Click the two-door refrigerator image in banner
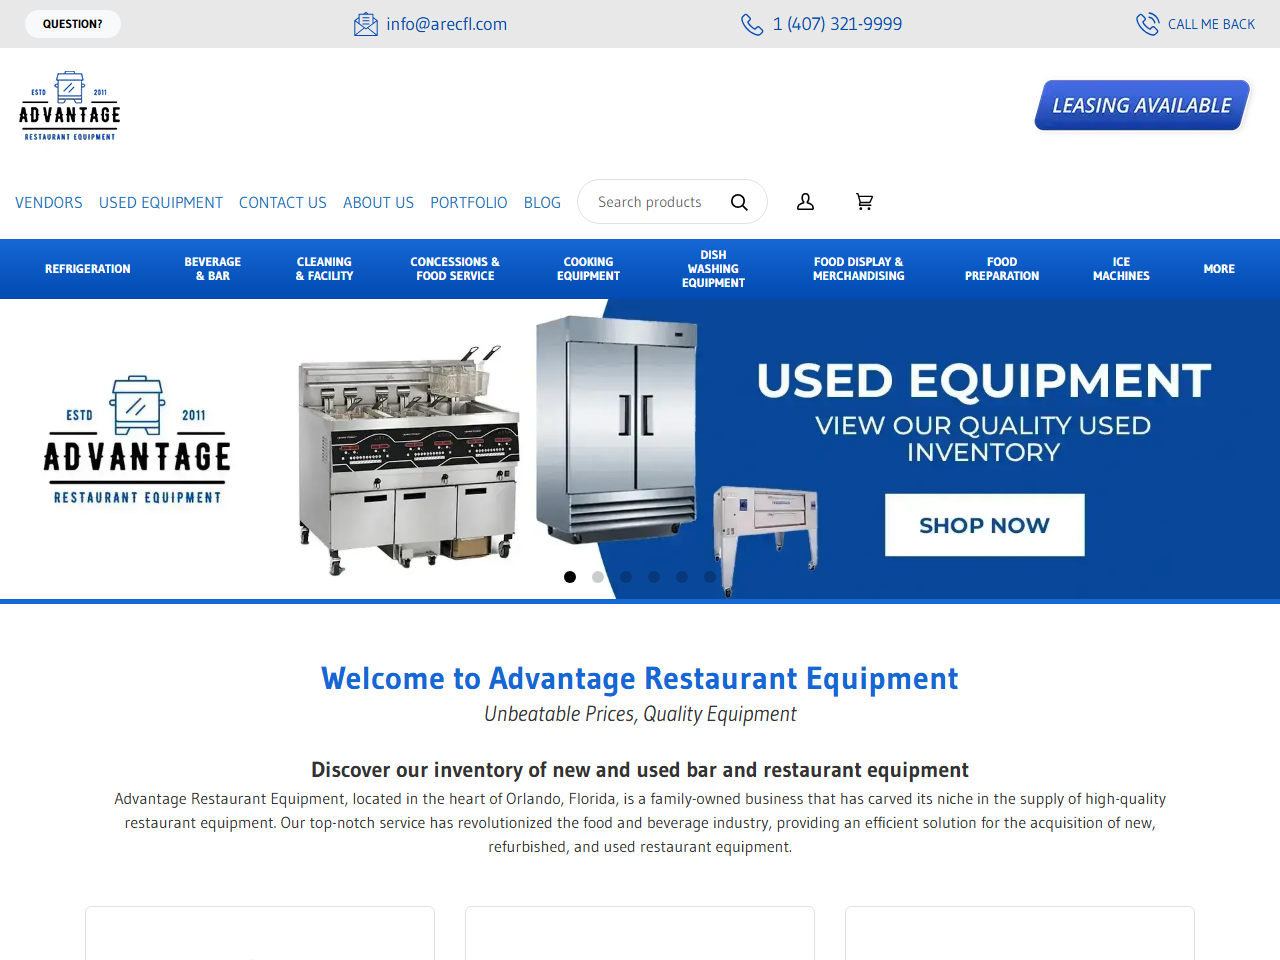Viewport: 1280px width, 960px height. click(617, 430)
